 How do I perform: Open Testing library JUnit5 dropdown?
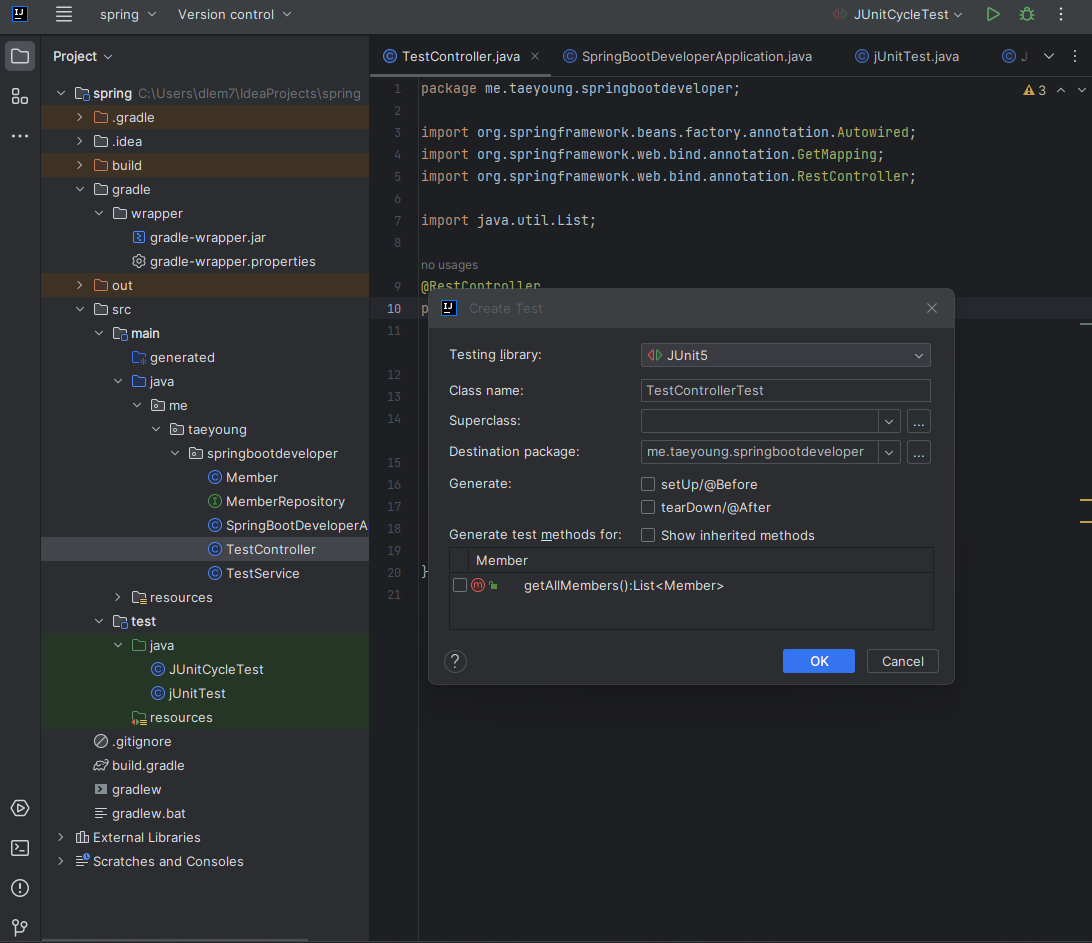click(x=785, y=355)
